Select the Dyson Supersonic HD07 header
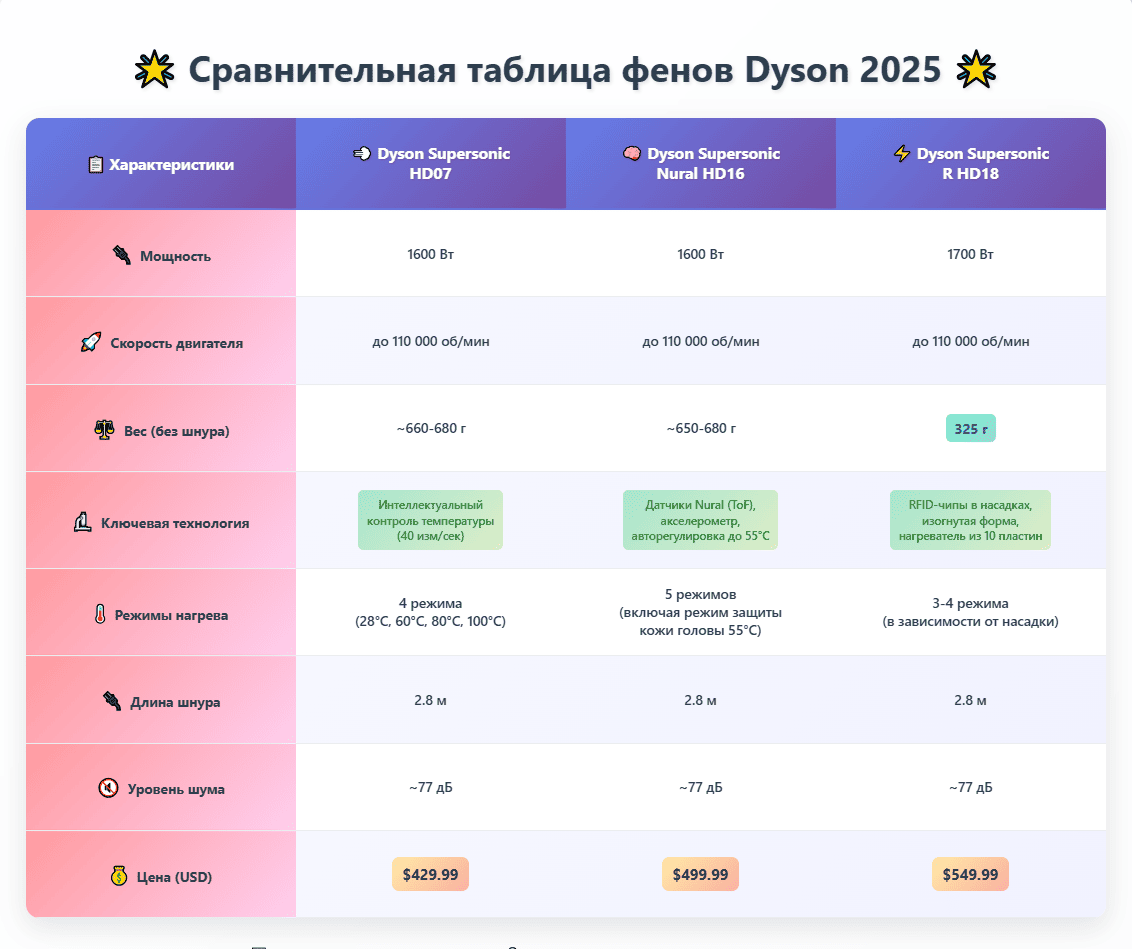The width and height of the screenshot is (1132, 949). [x=431, y=164]
